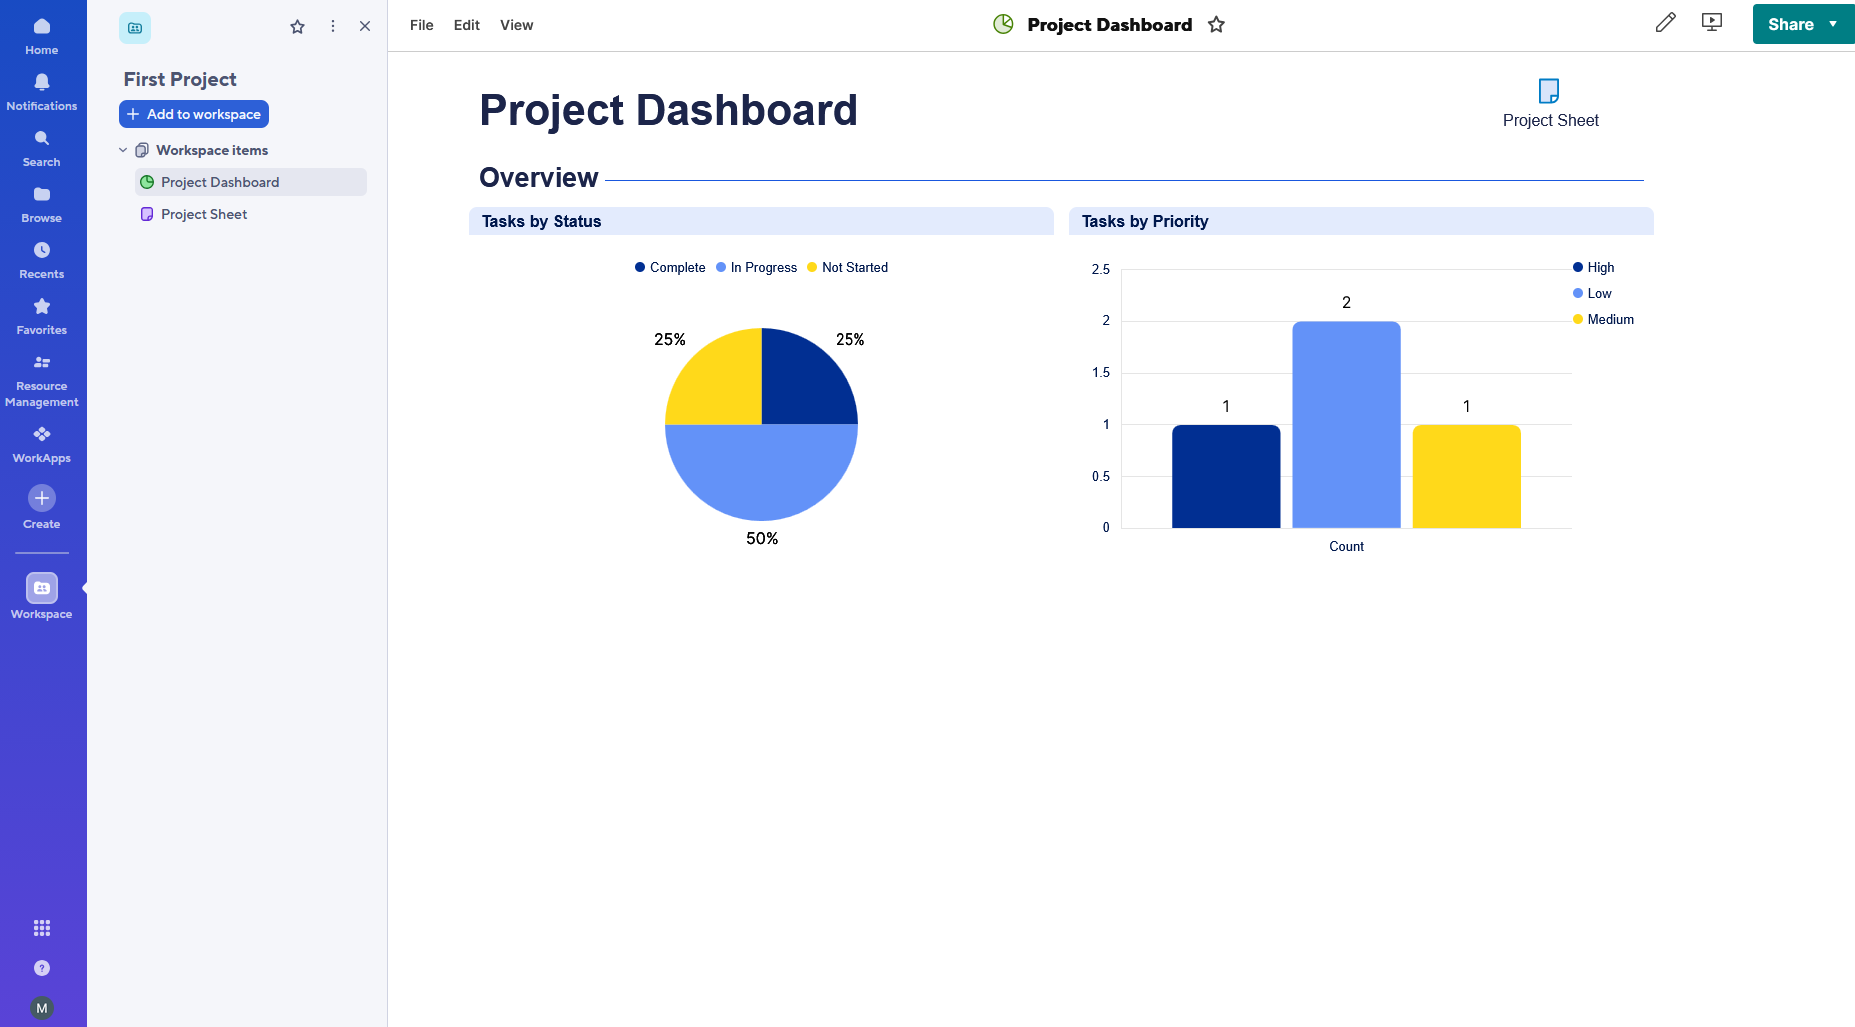1855x1027 pixels.
Task: Open Notifications from the left rail
Action: point(41,90)
